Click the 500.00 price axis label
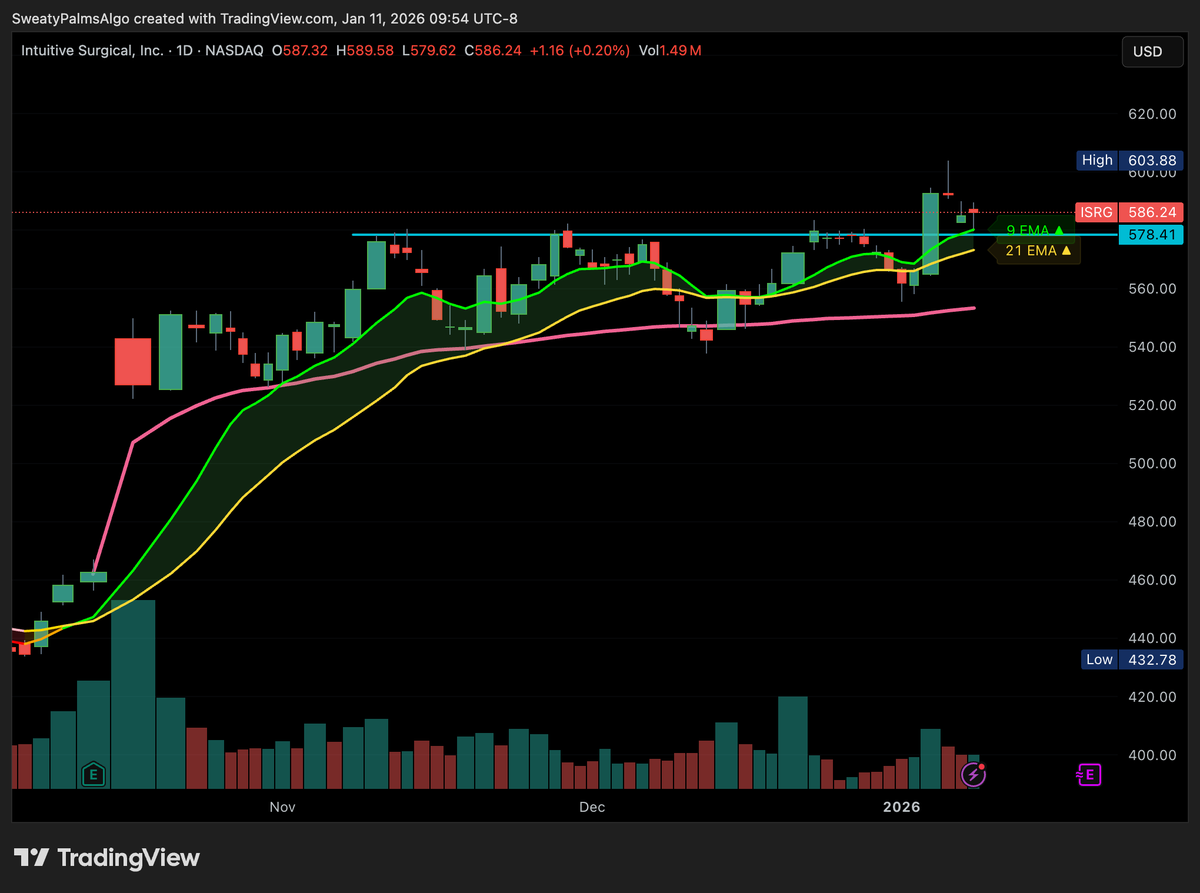 1151,463
